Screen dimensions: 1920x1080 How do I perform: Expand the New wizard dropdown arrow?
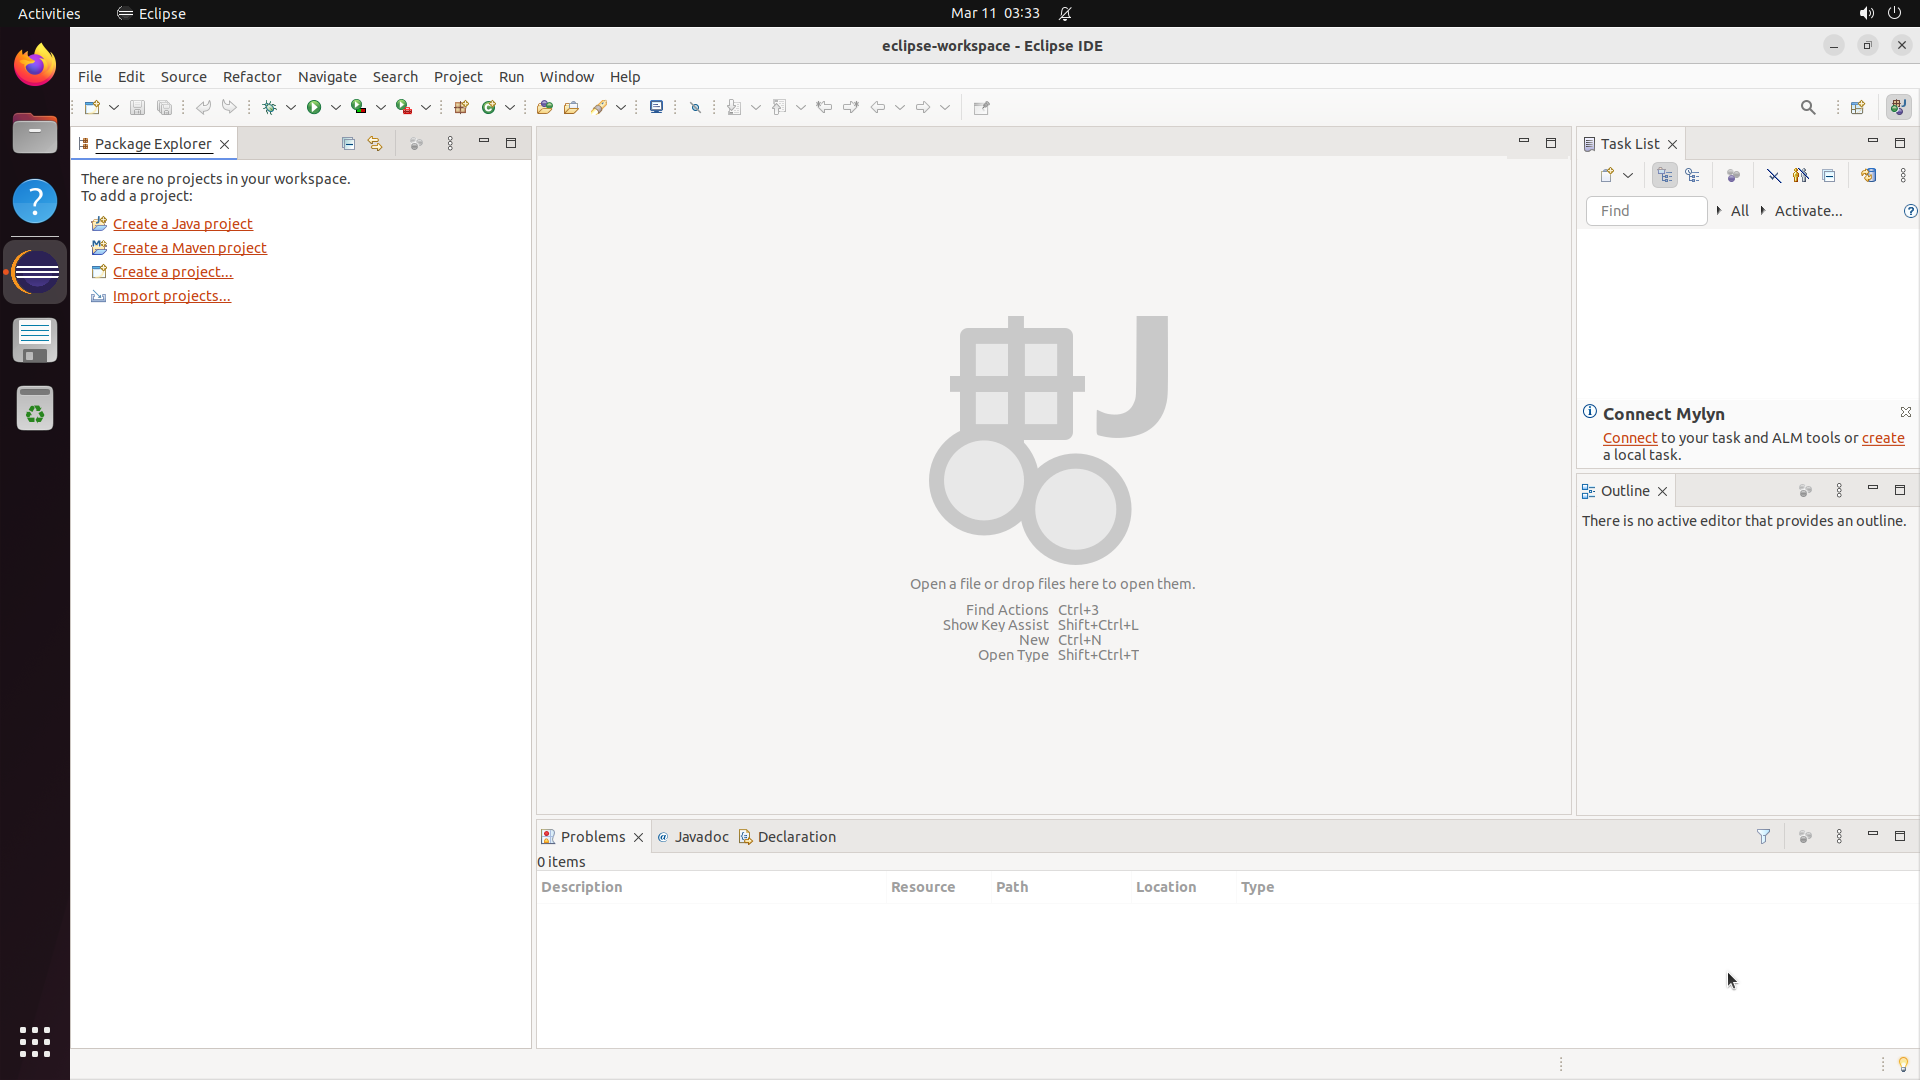pyautogui.click(x=114, y=107)
